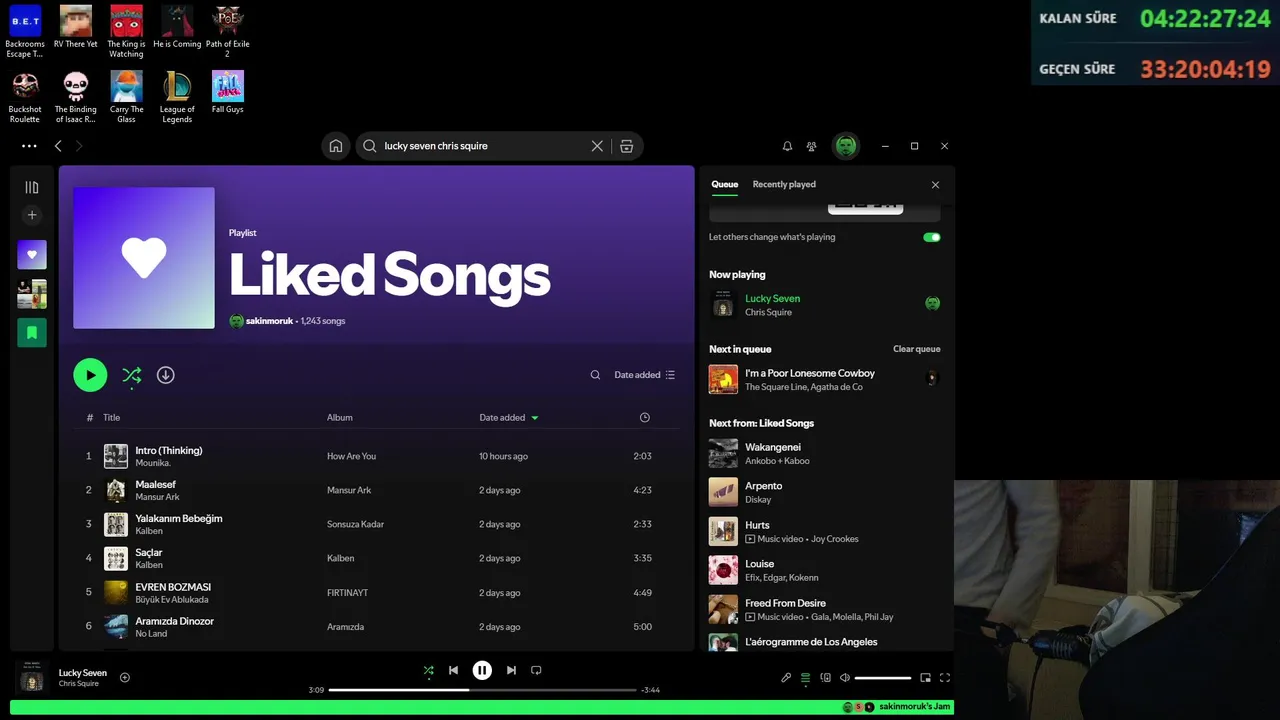
Task: Open Chris Squire artist link in player bar
Action: click(78, 684)
